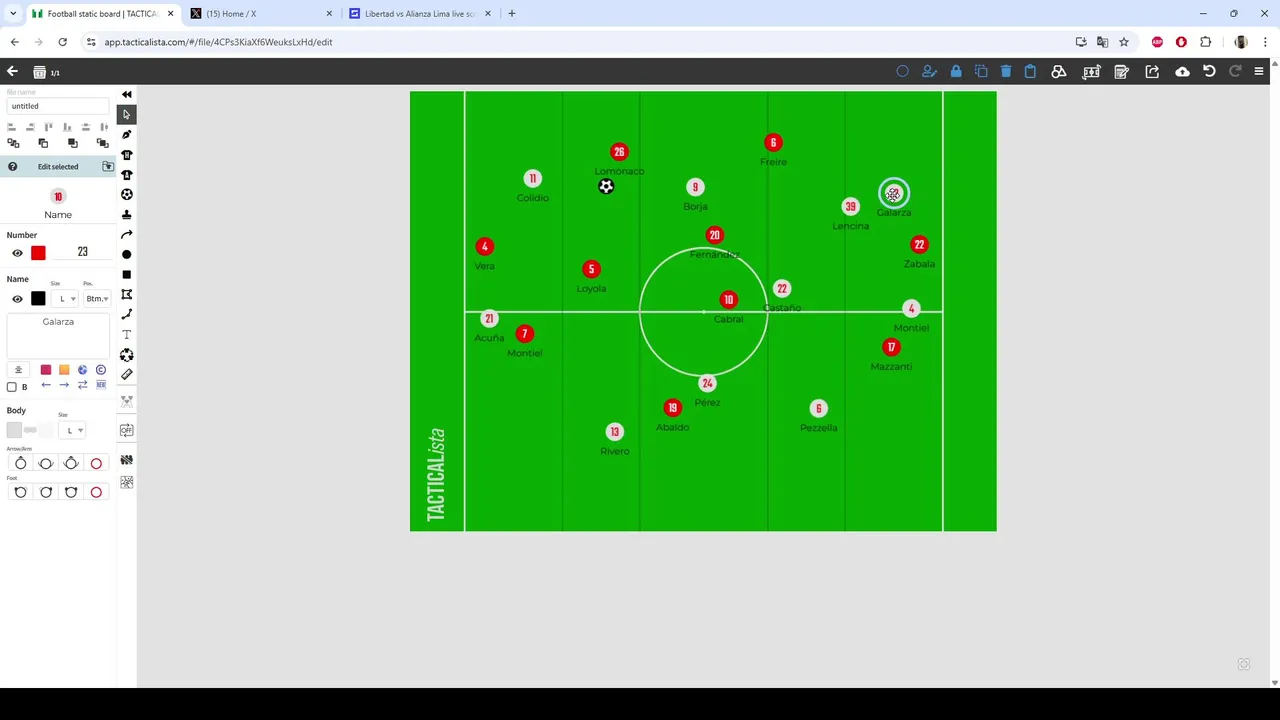Delete selected with trash icon
1280x720 pixels.
[1005, 72]
